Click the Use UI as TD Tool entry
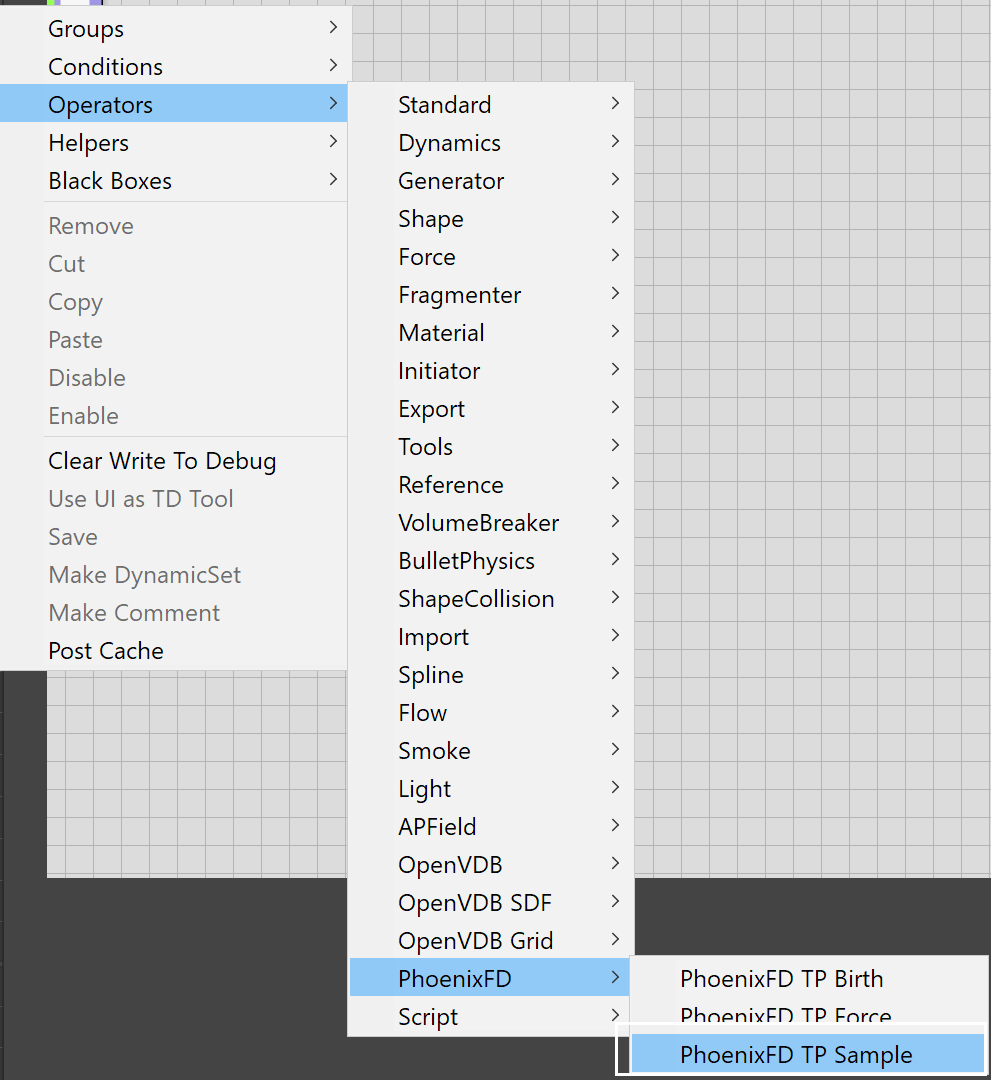991x1080 pixels. [174, 499]
